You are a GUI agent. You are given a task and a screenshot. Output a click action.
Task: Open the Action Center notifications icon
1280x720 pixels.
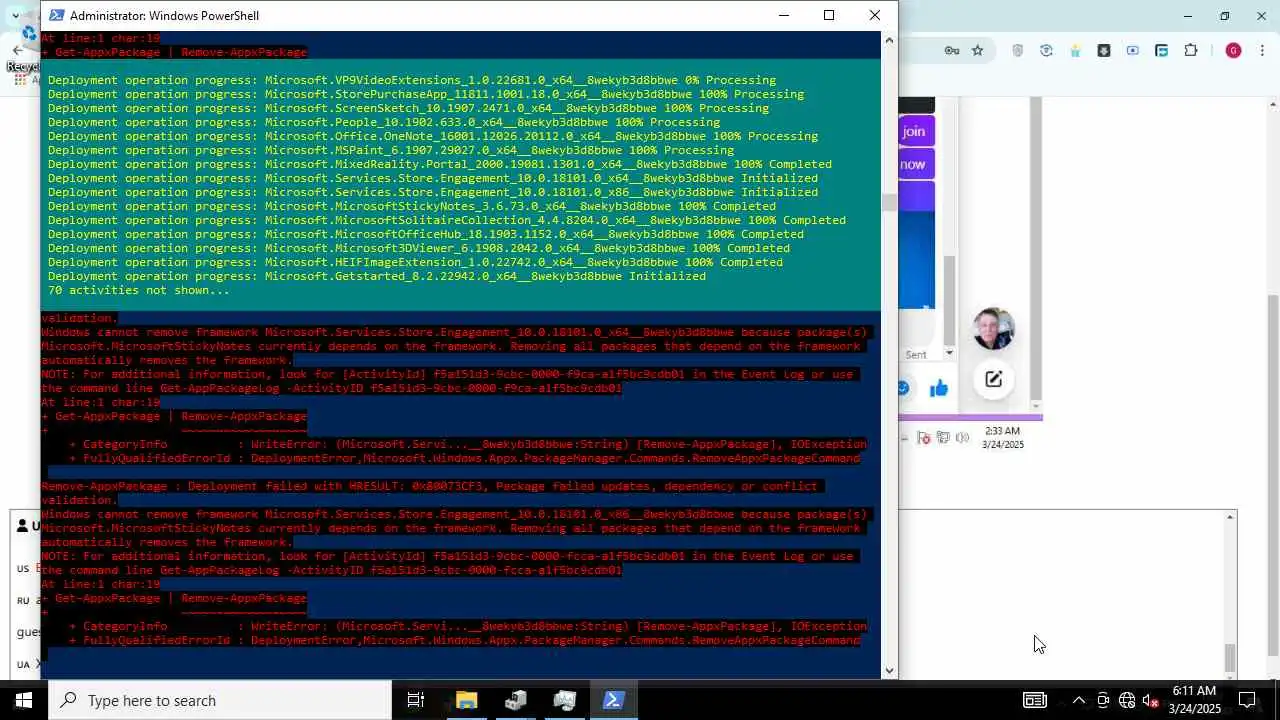coord(1247,700)
